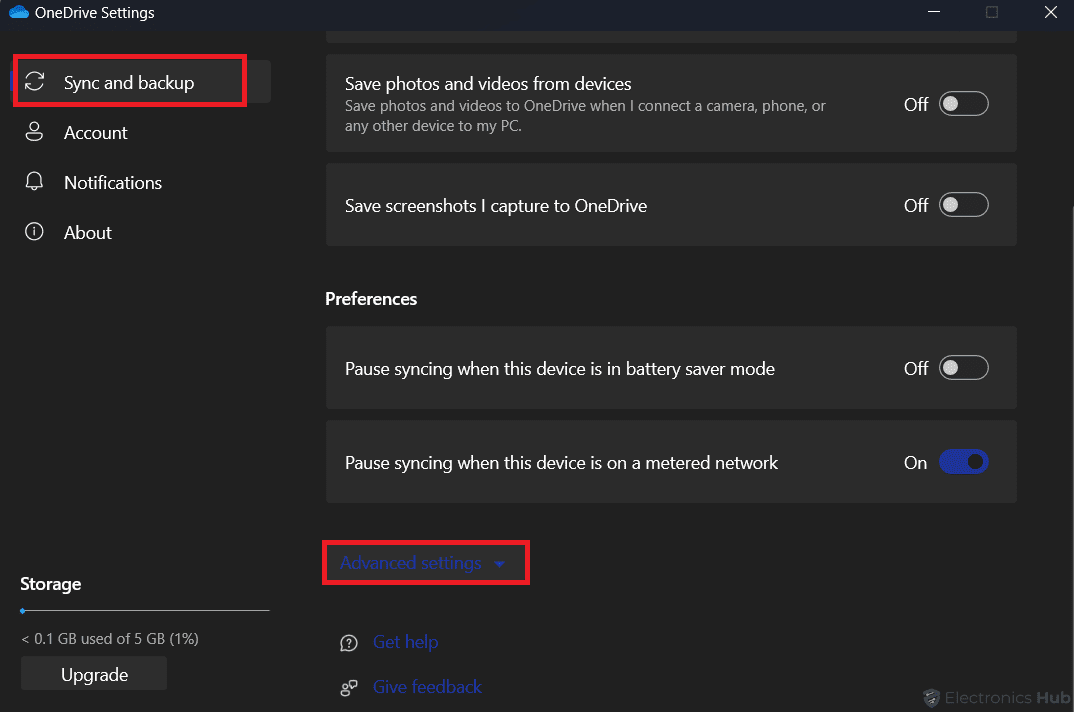Click the Notifications bell icon
The image size is (1074, 712).
[x=33, y=182]
